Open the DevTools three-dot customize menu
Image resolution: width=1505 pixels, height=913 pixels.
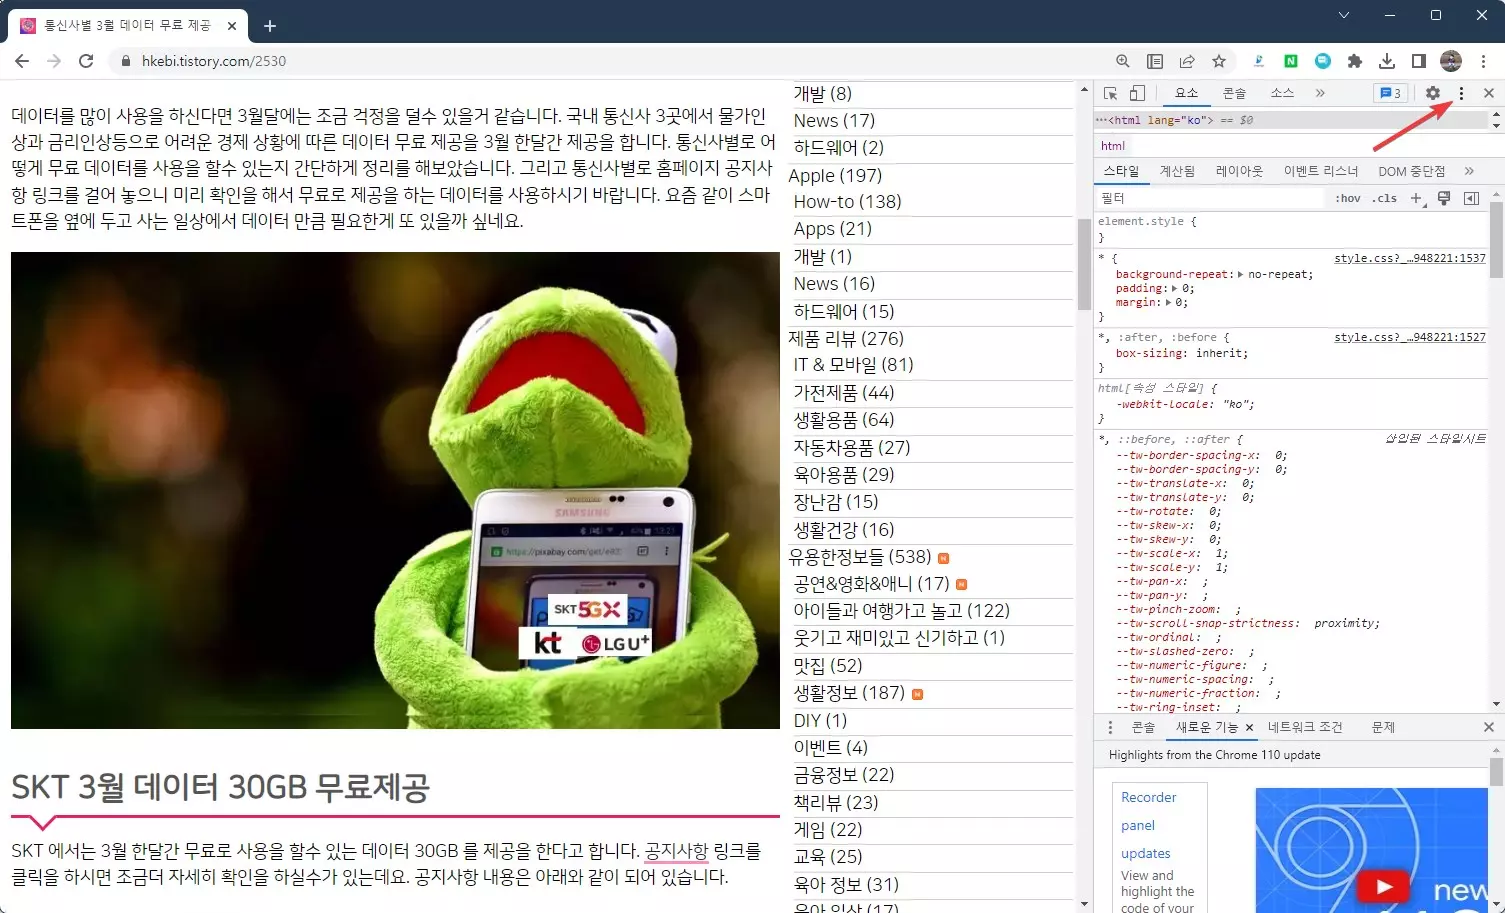click(x=1462, y=92)
